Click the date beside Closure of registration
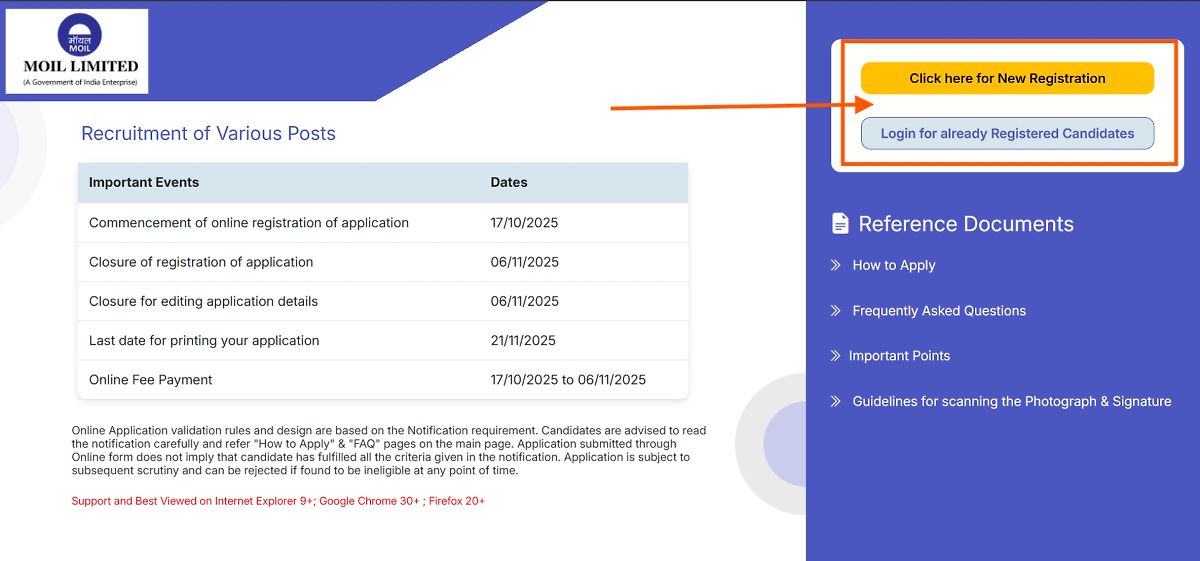 coord(524,262)
